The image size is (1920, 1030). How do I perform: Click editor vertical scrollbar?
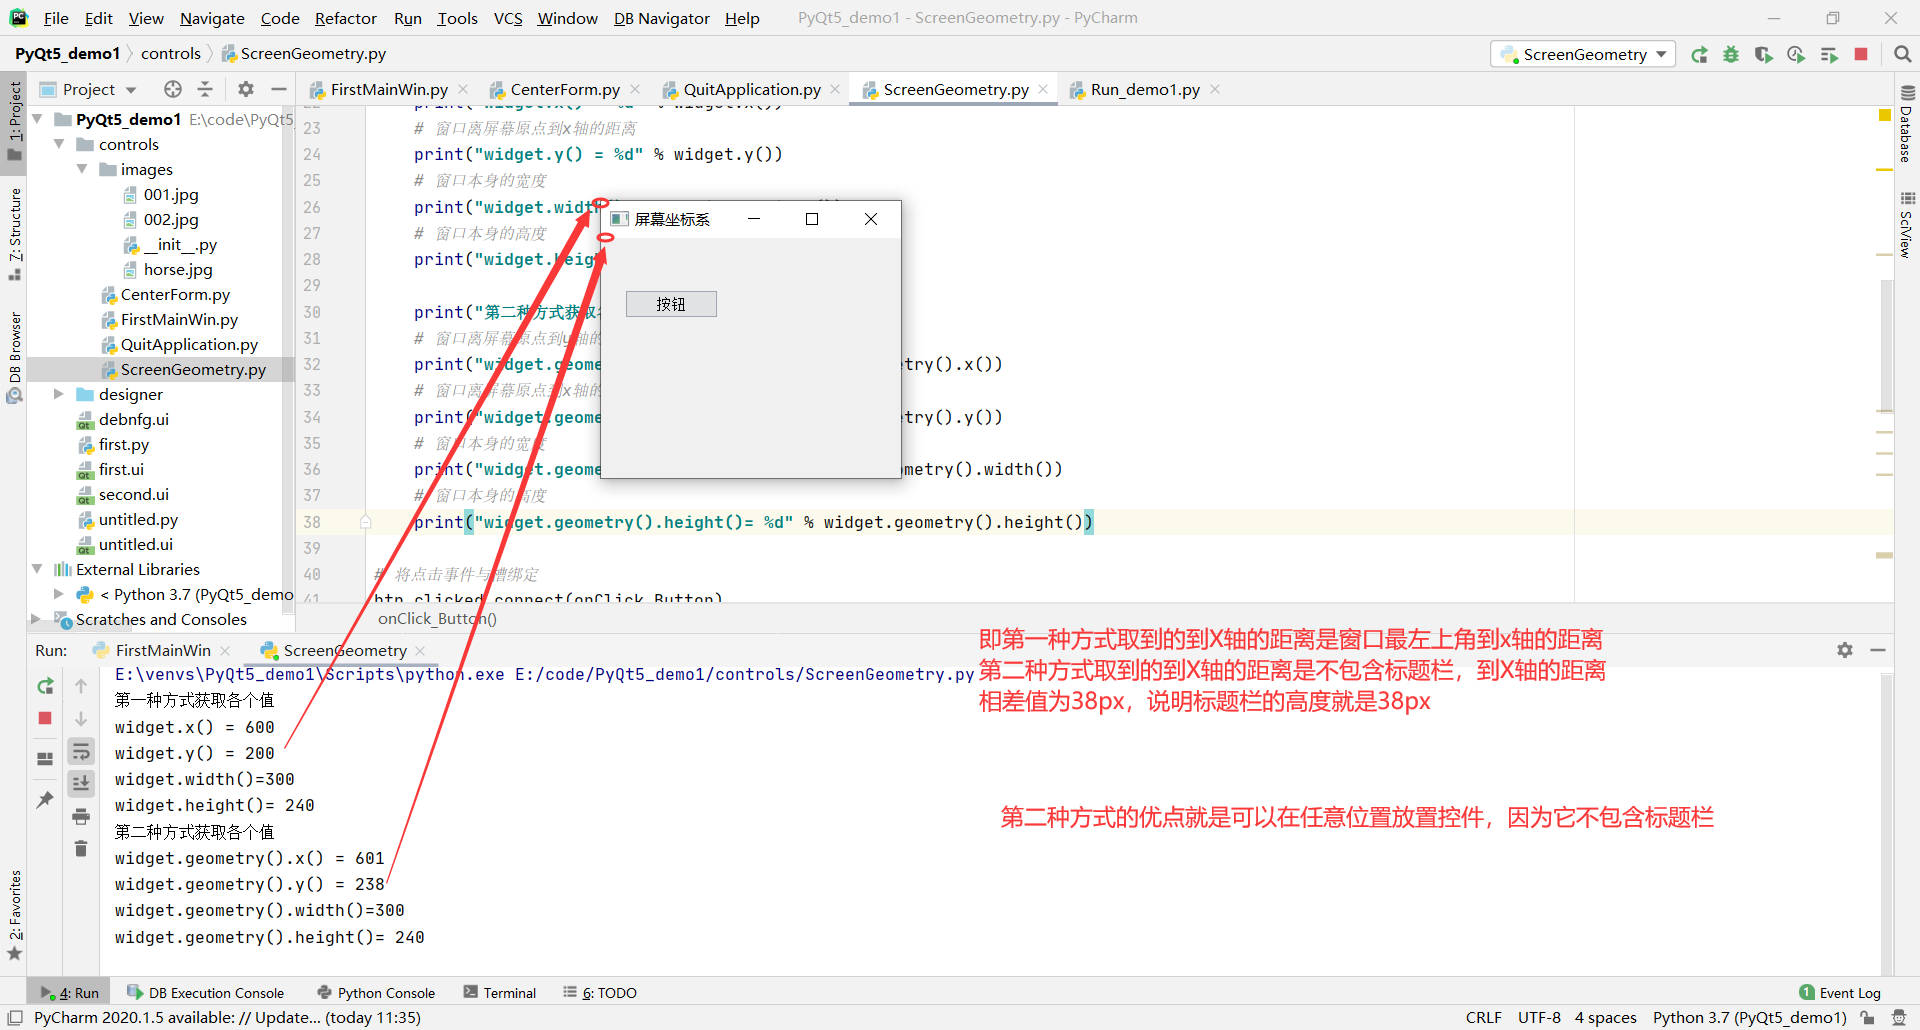click(1886, 345)
